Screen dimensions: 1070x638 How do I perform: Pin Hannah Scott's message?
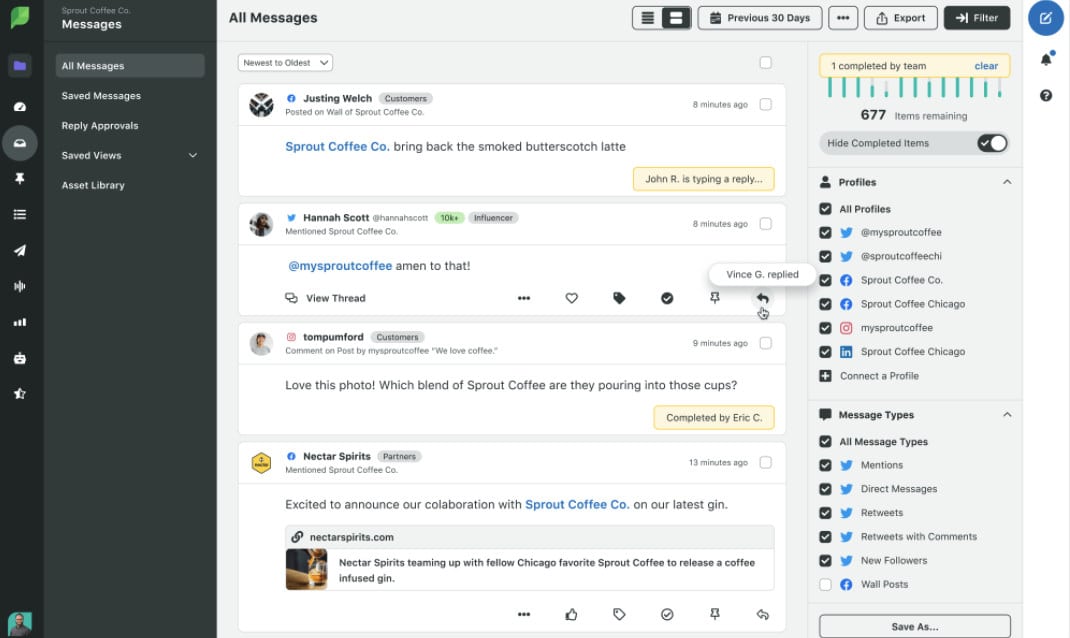(x=714, y=298)
